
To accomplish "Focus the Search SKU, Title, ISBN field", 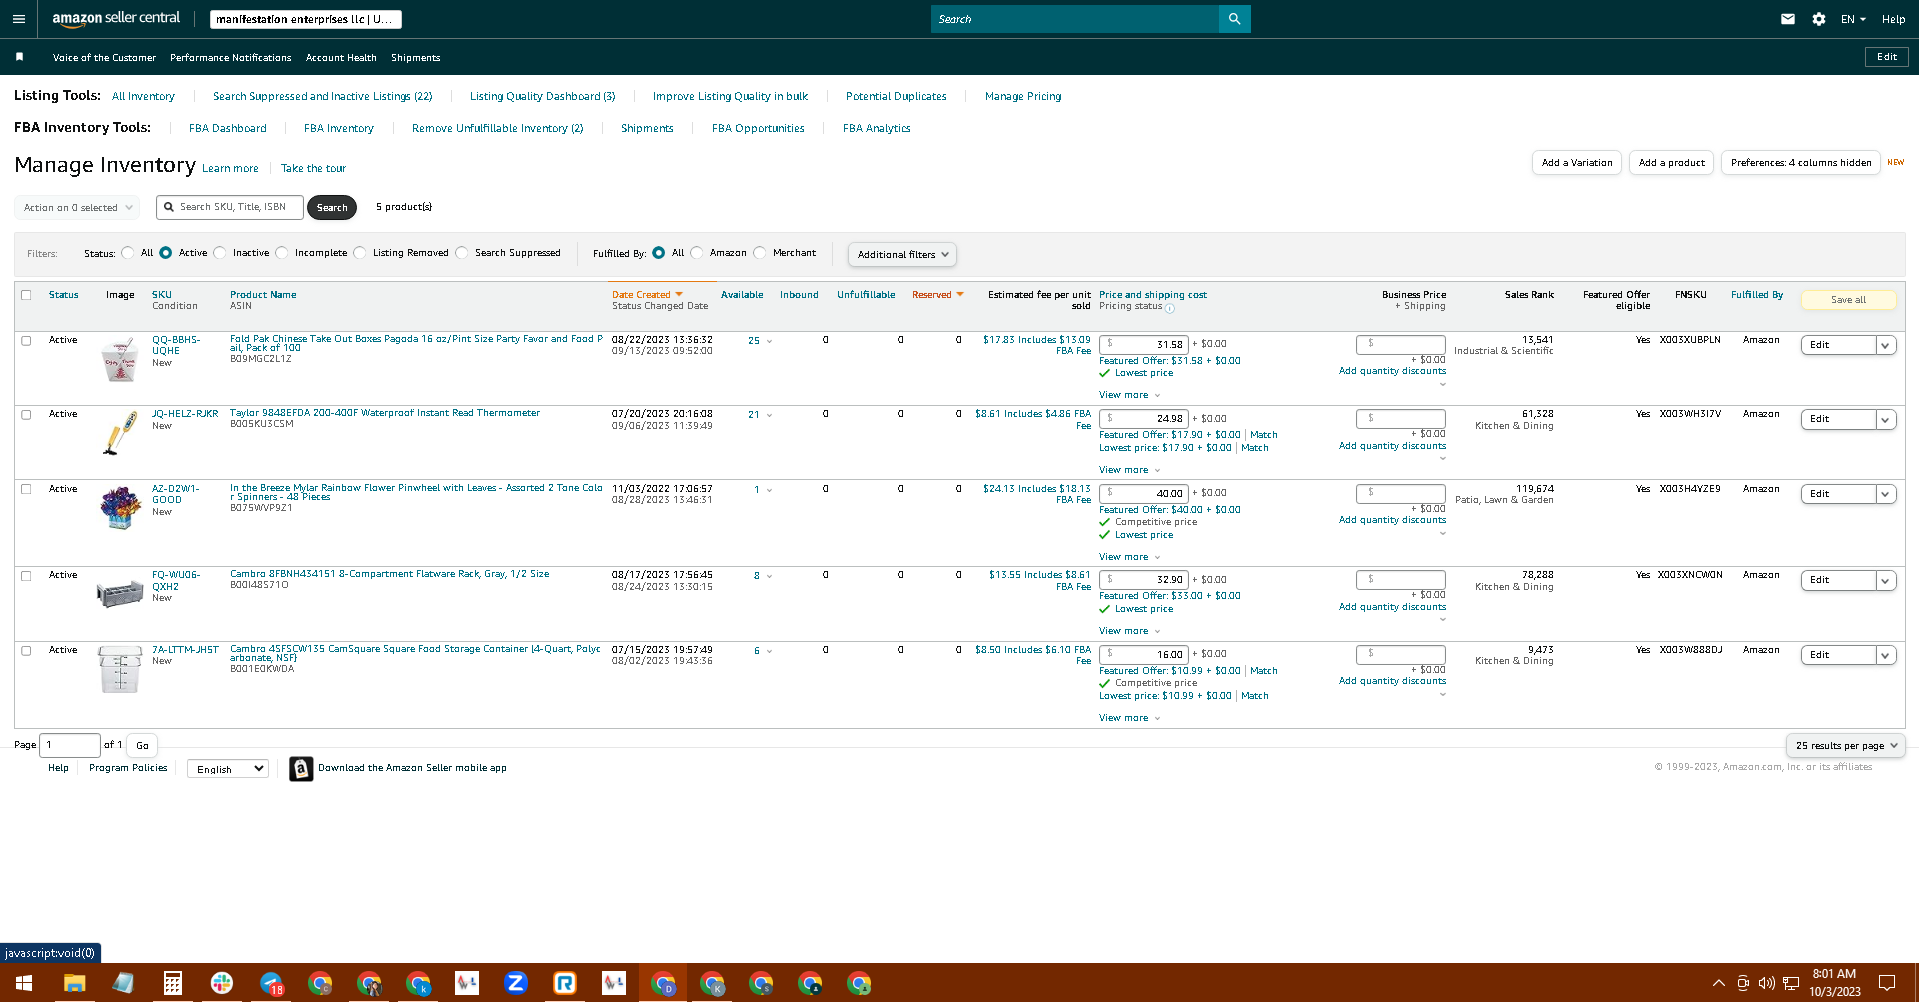I will (x=229, y=207).
